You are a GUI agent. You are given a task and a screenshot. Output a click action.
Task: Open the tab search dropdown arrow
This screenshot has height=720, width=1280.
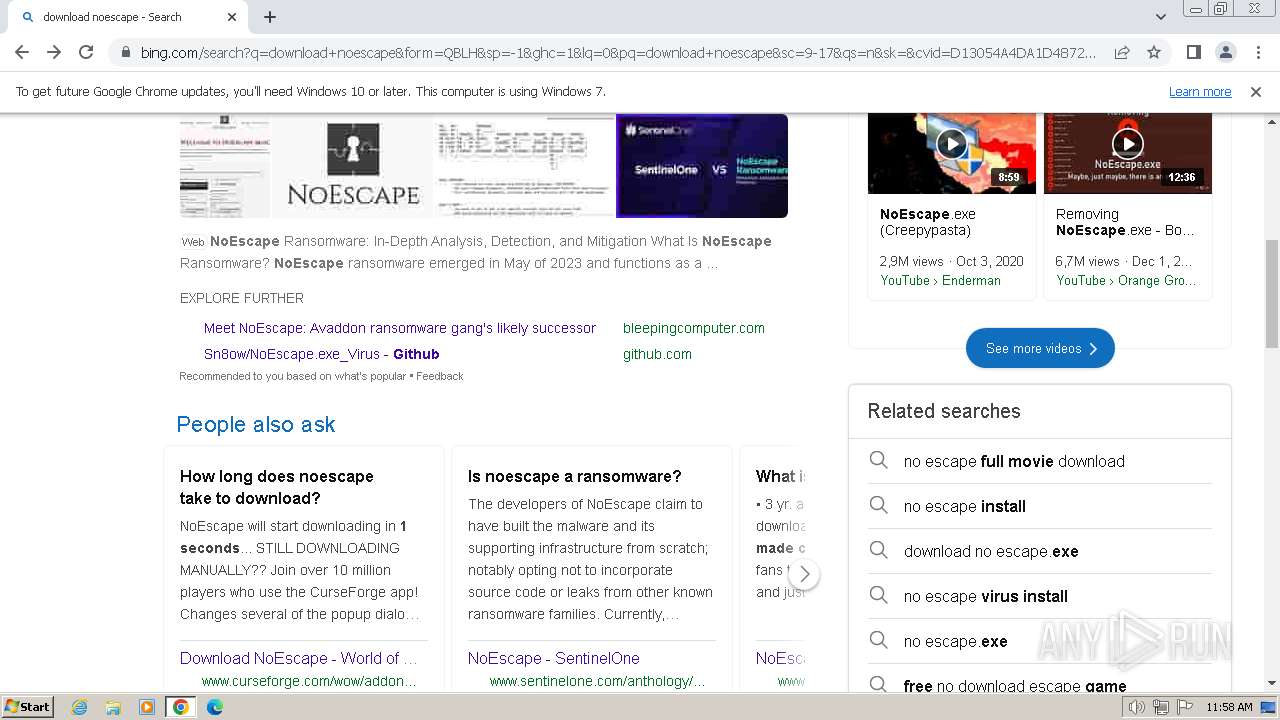[1160, 17]
